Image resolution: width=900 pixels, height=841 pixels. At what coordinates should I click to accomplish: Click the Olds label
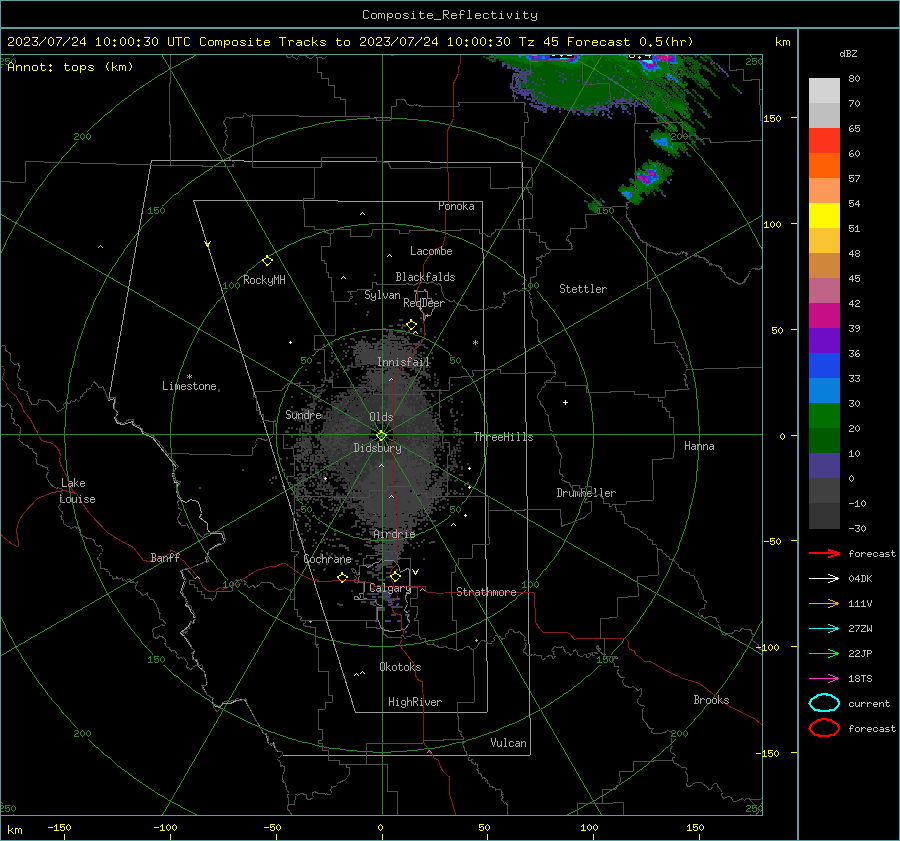click(381, 417)
